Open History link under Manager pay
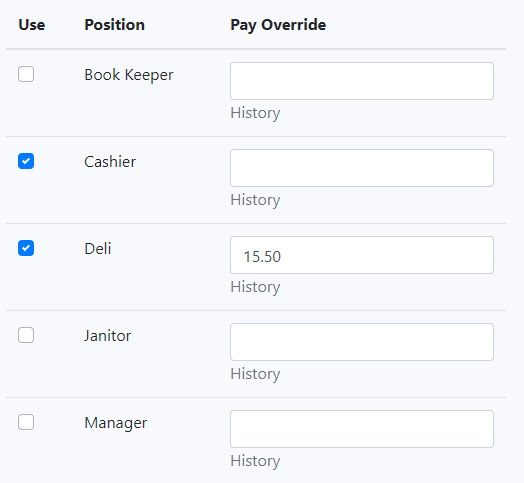Image resolution: width=524 pixels, height=483 pixels. 255,461
